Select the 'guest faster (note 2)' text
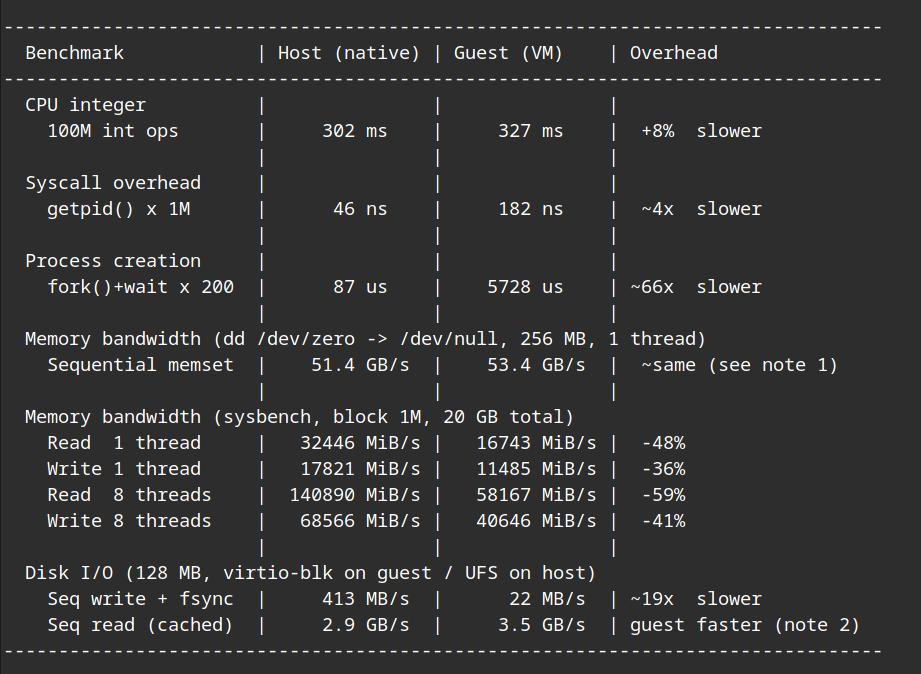921x674 pixels. (x=745, y=625)
